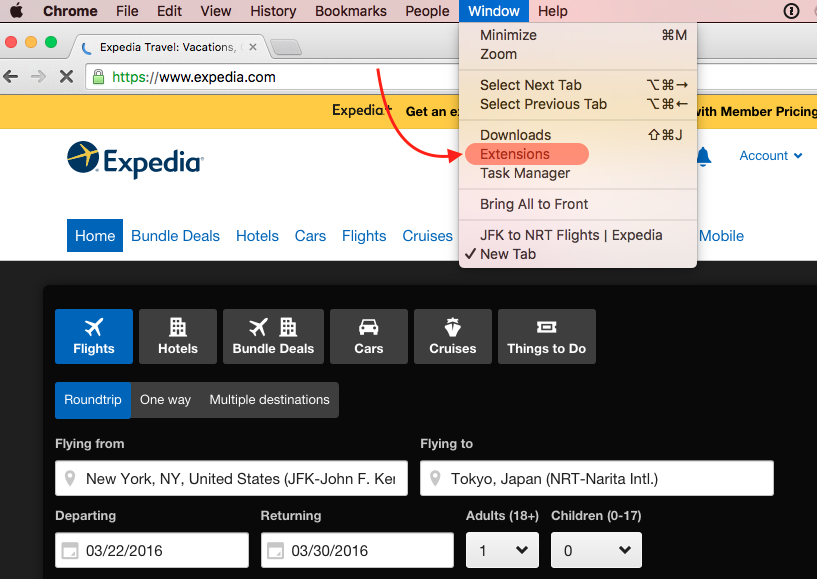Click the location pin in Flying from
Image resolution: width=817 pixels, height=579 pixels.
70,478
